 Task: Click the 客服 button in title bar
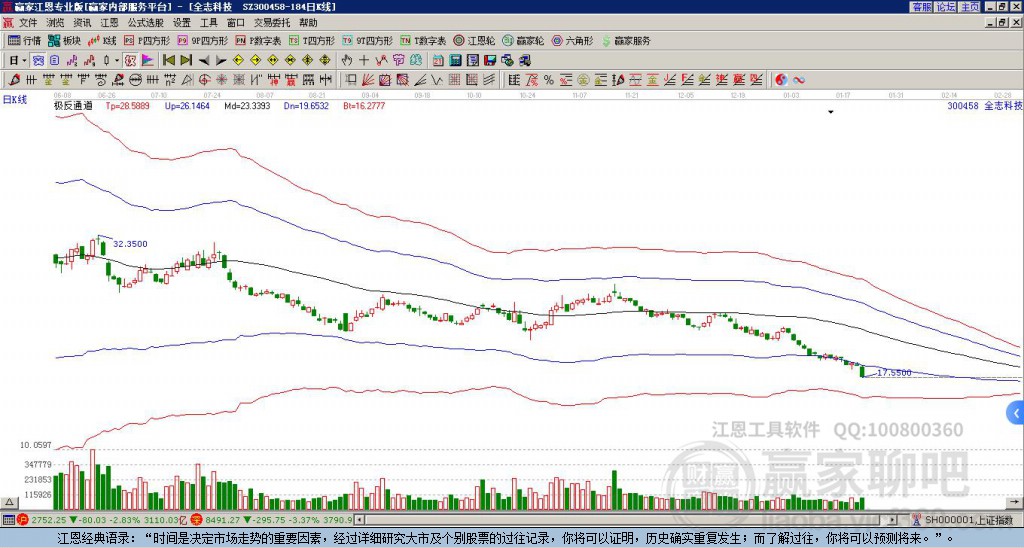(x=921, y=7)
